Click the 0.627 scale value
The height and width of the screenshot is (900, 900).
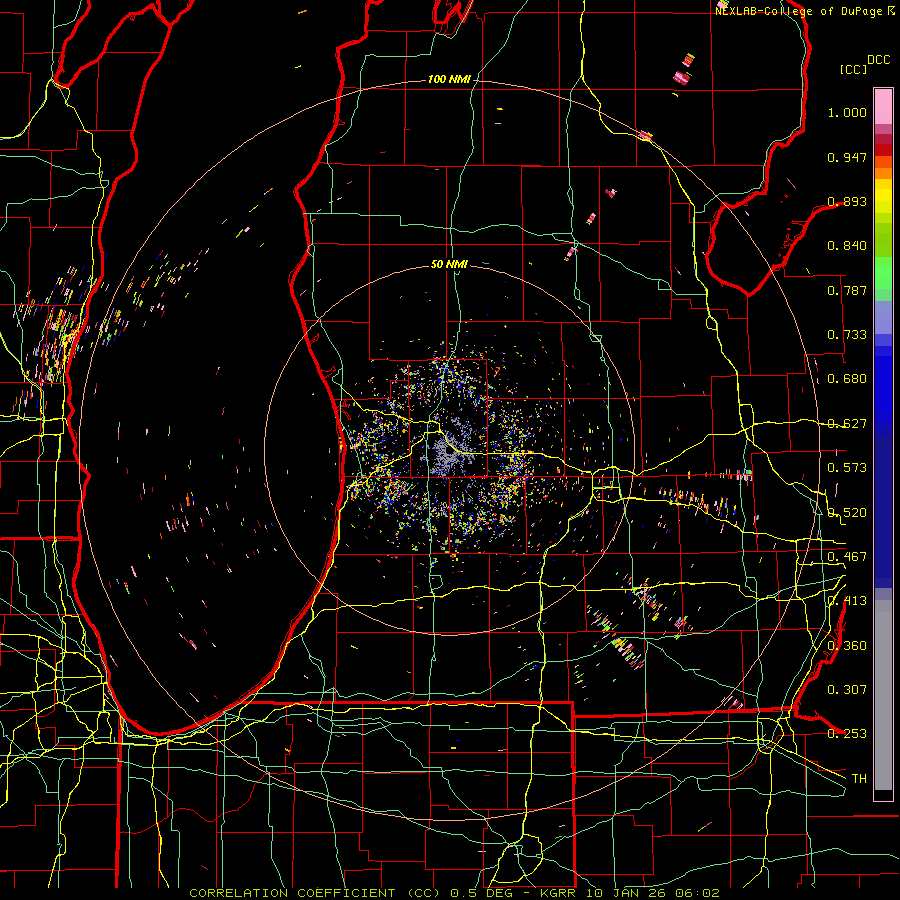(847, 424)
